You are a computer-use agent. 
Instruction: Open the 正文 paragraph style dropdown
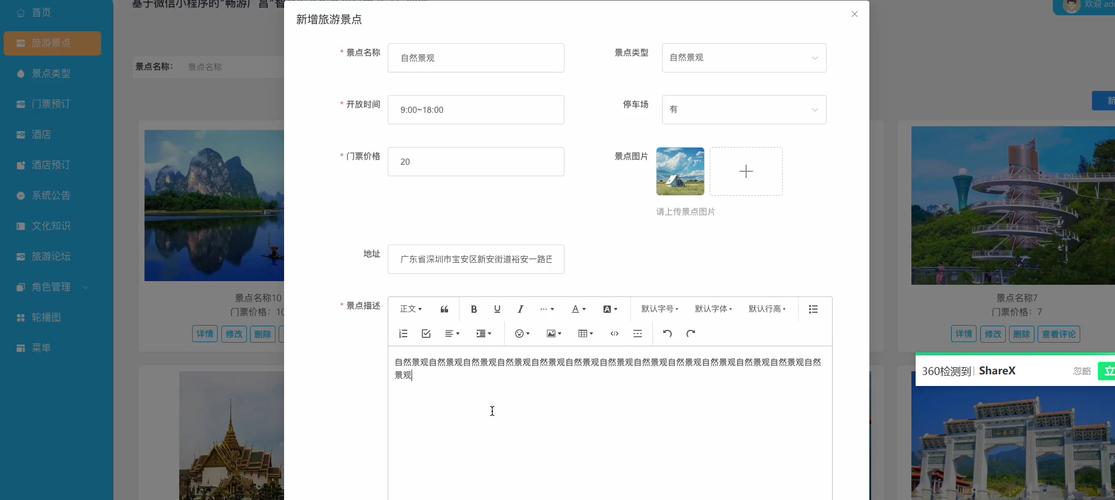click(410, 309)
